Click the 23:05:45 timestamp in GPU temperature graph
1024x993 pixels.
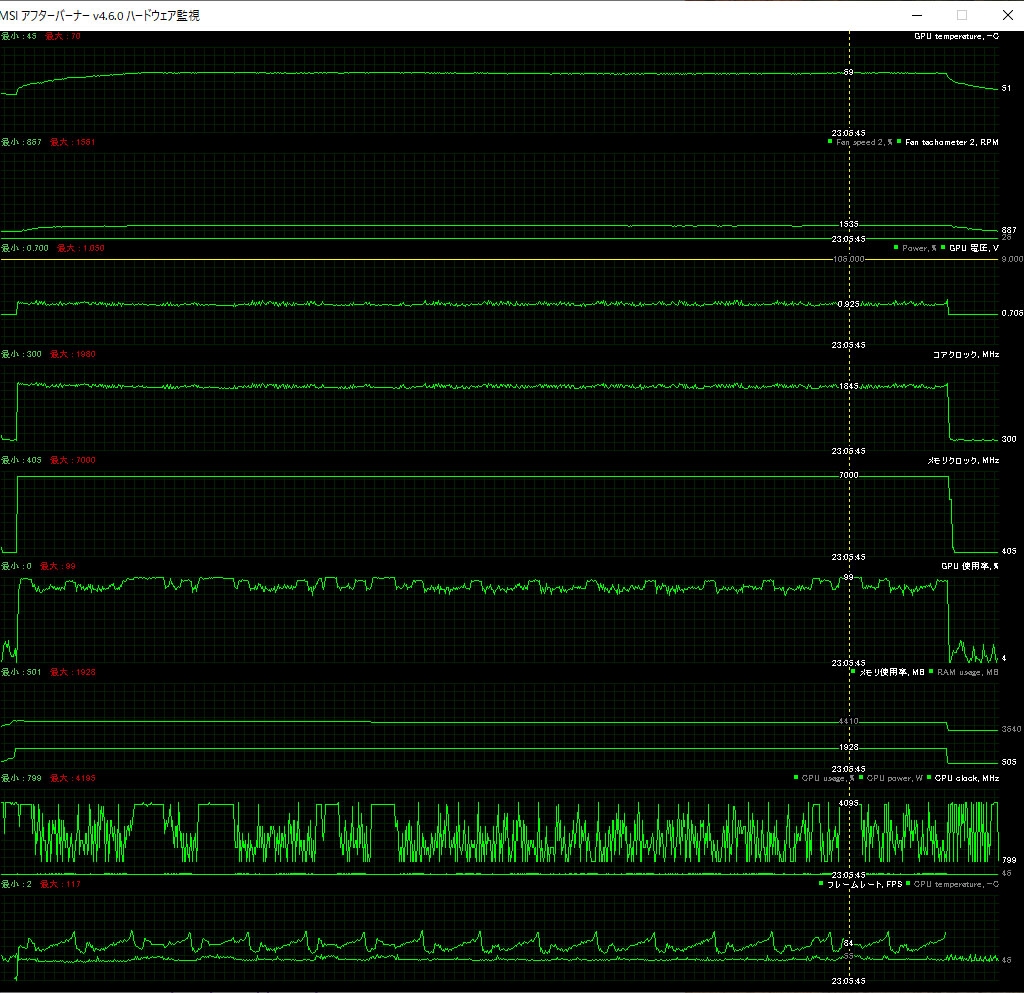848,133
